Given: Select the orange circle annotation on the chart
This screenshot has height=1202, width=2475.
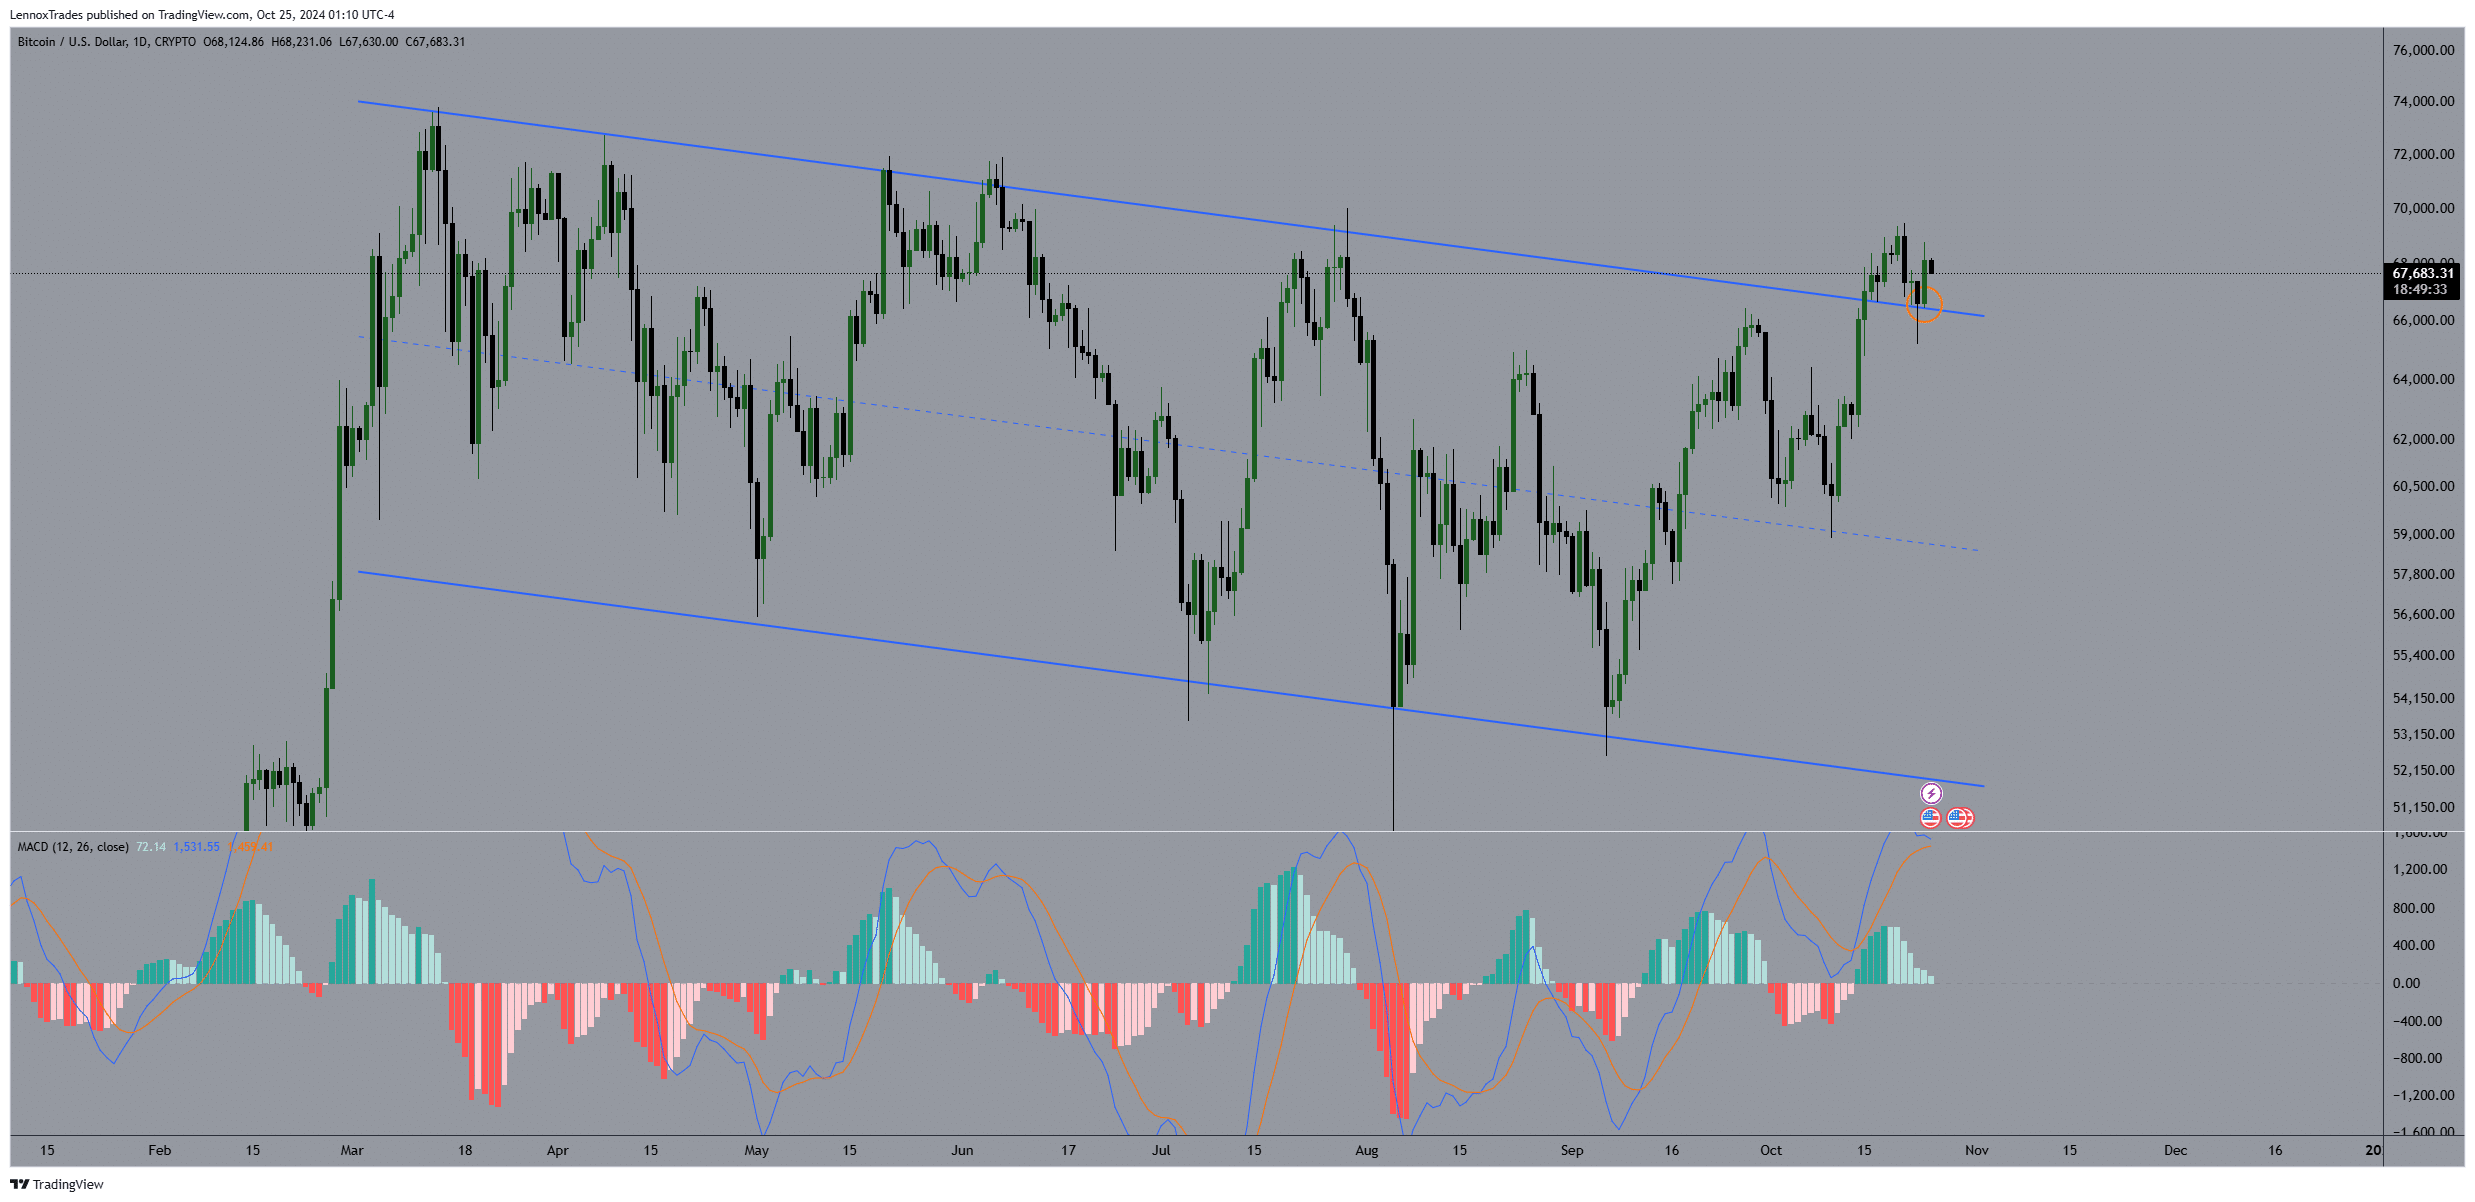Looking at the screenshot, I should point(1925,304).
